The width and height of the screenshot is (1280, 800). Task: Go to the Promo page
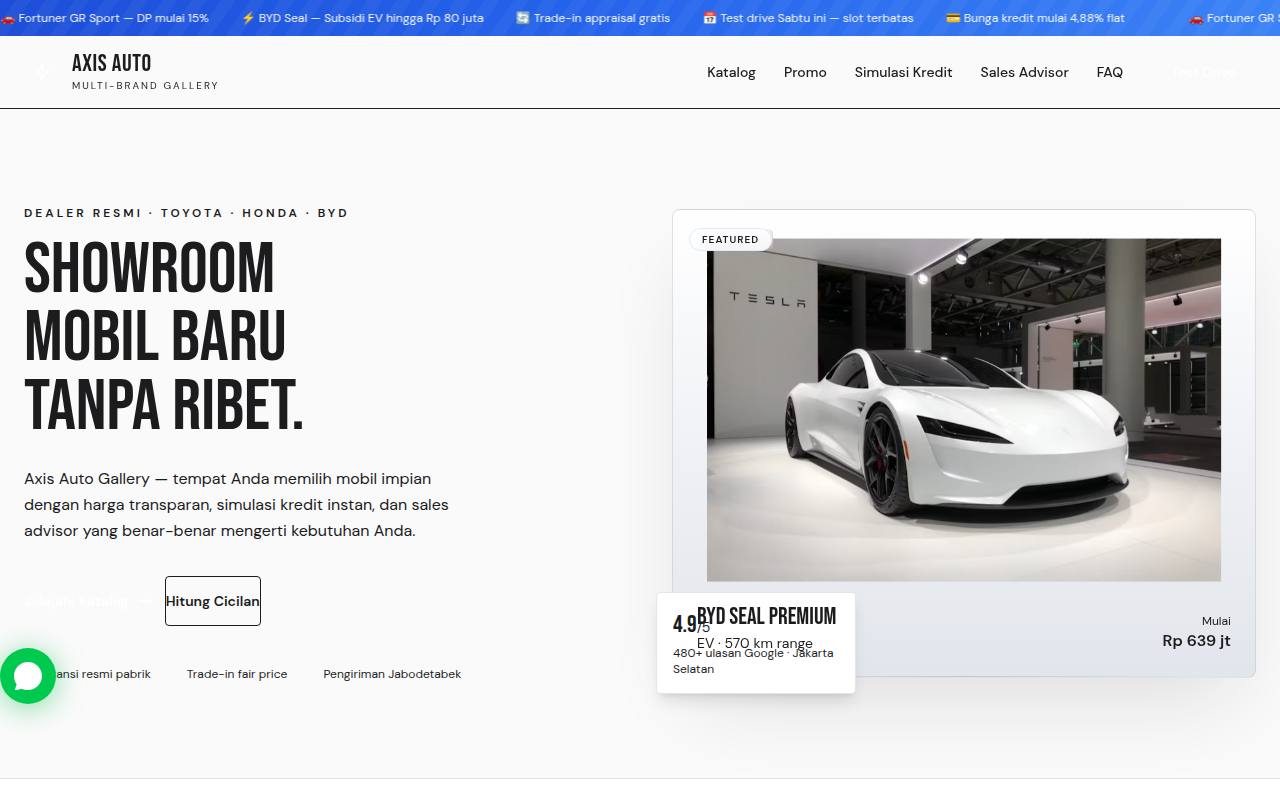click(805, 72)
